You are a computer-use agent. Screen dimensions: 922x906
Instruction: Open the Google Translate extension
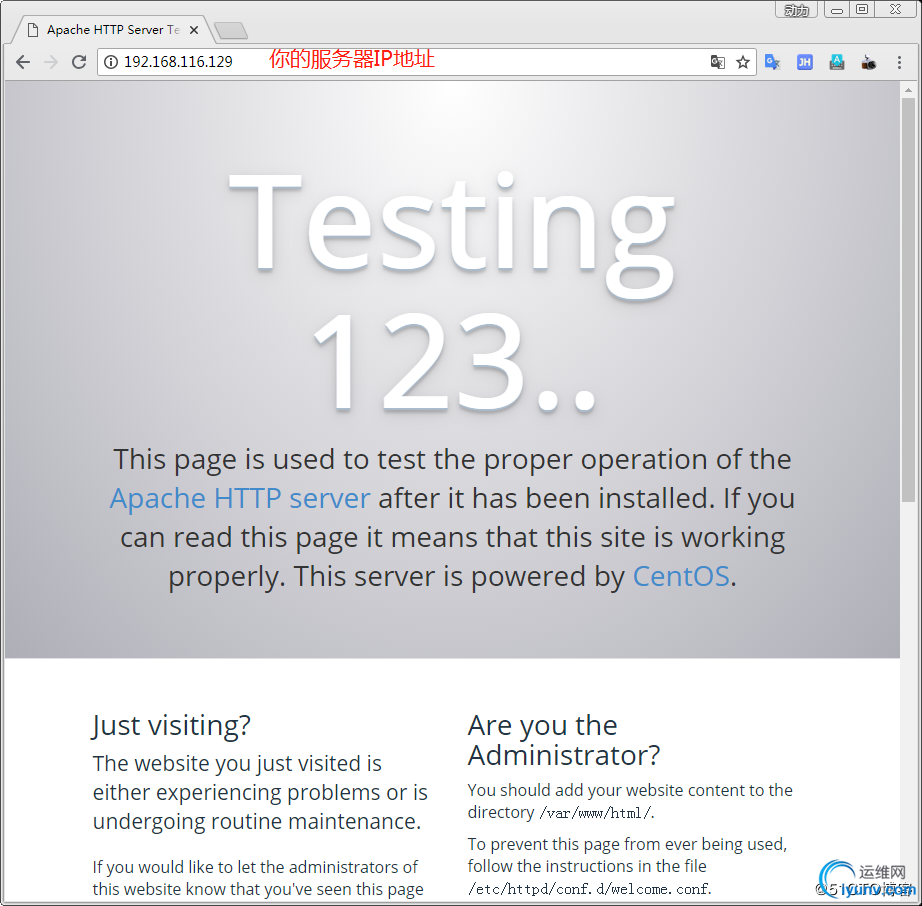[x=772, y=62]
